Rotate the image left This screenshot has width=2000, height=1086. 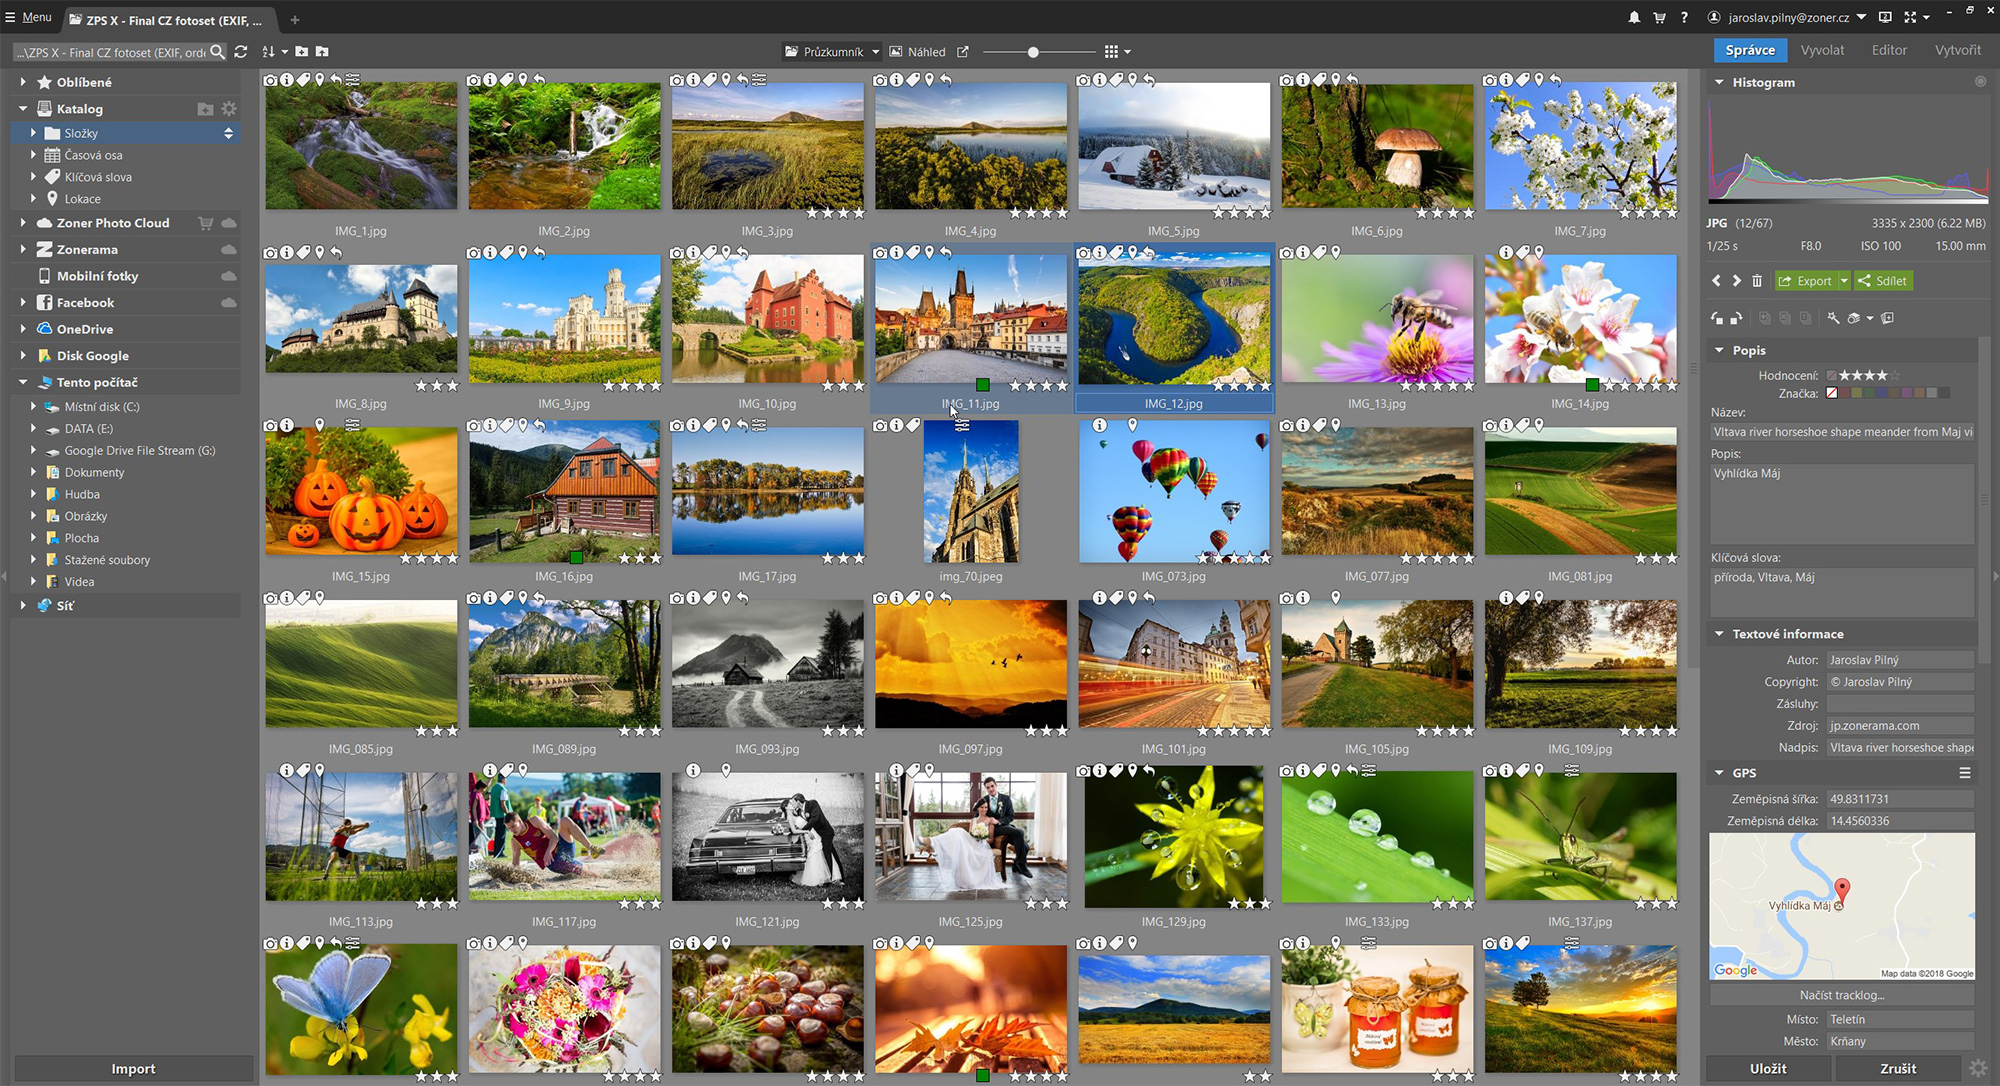click(1717, 318)
